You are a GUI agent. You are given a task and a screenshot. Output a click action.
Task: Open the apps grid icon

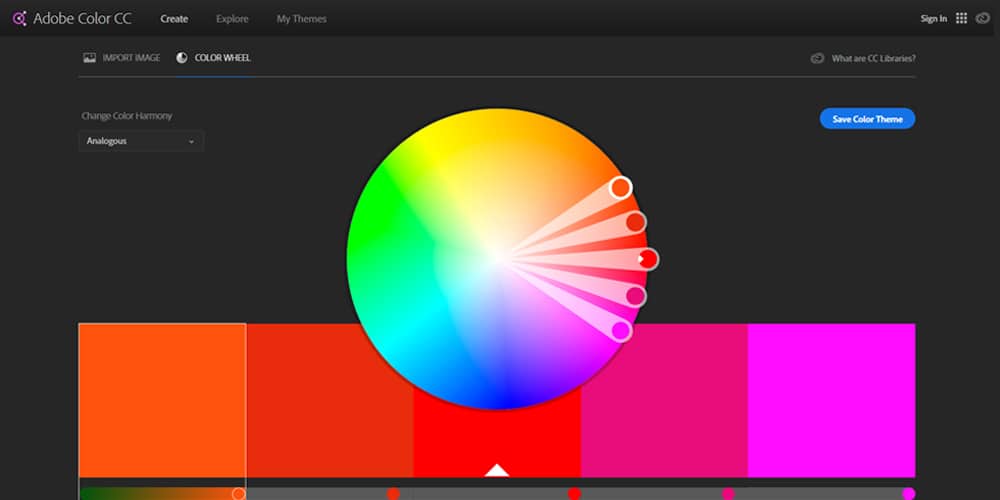pos(961,18)
